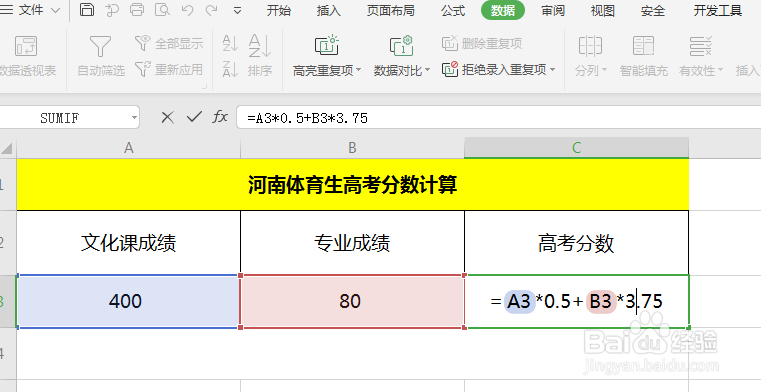Click cell containing 400
The height and width of the screenshot is (392, 761).
(x=129, y=301)
